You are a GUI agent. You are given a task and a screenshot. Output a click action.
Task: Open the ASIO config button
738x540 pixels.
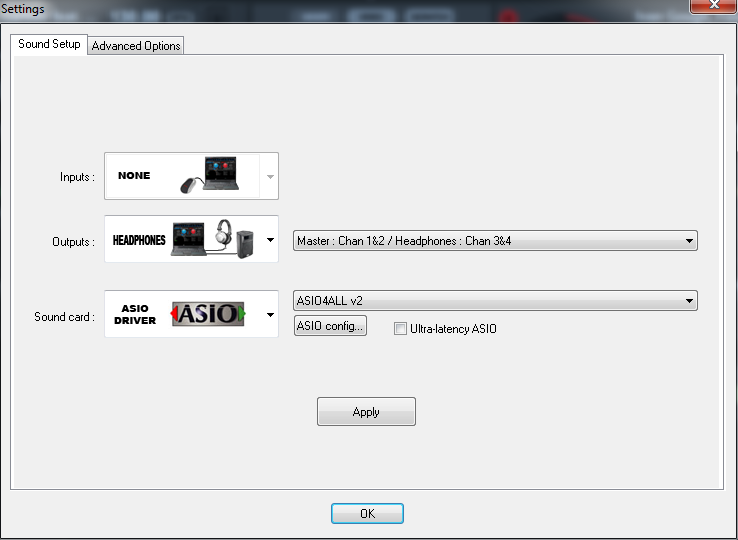coord(330,326)
